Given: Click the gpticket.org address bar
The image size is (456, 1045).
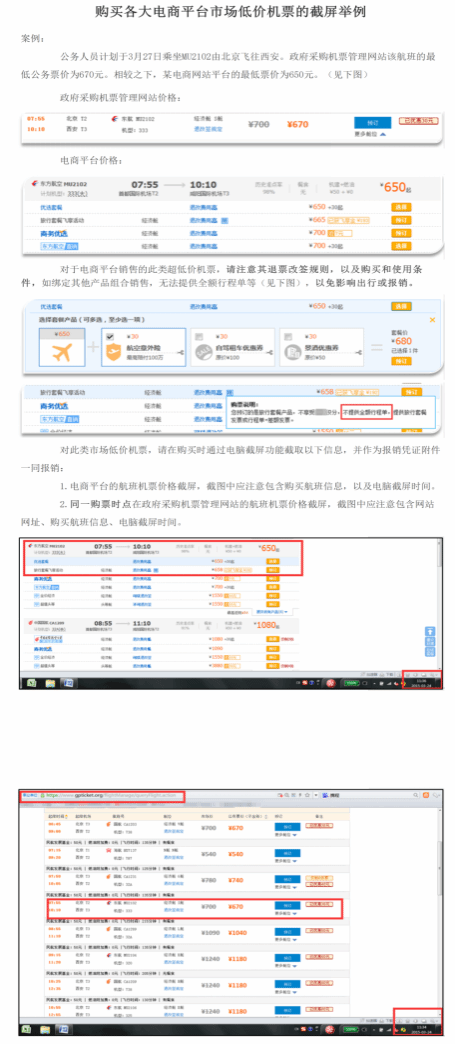Looking at the screenshot, I should point(102,796).
